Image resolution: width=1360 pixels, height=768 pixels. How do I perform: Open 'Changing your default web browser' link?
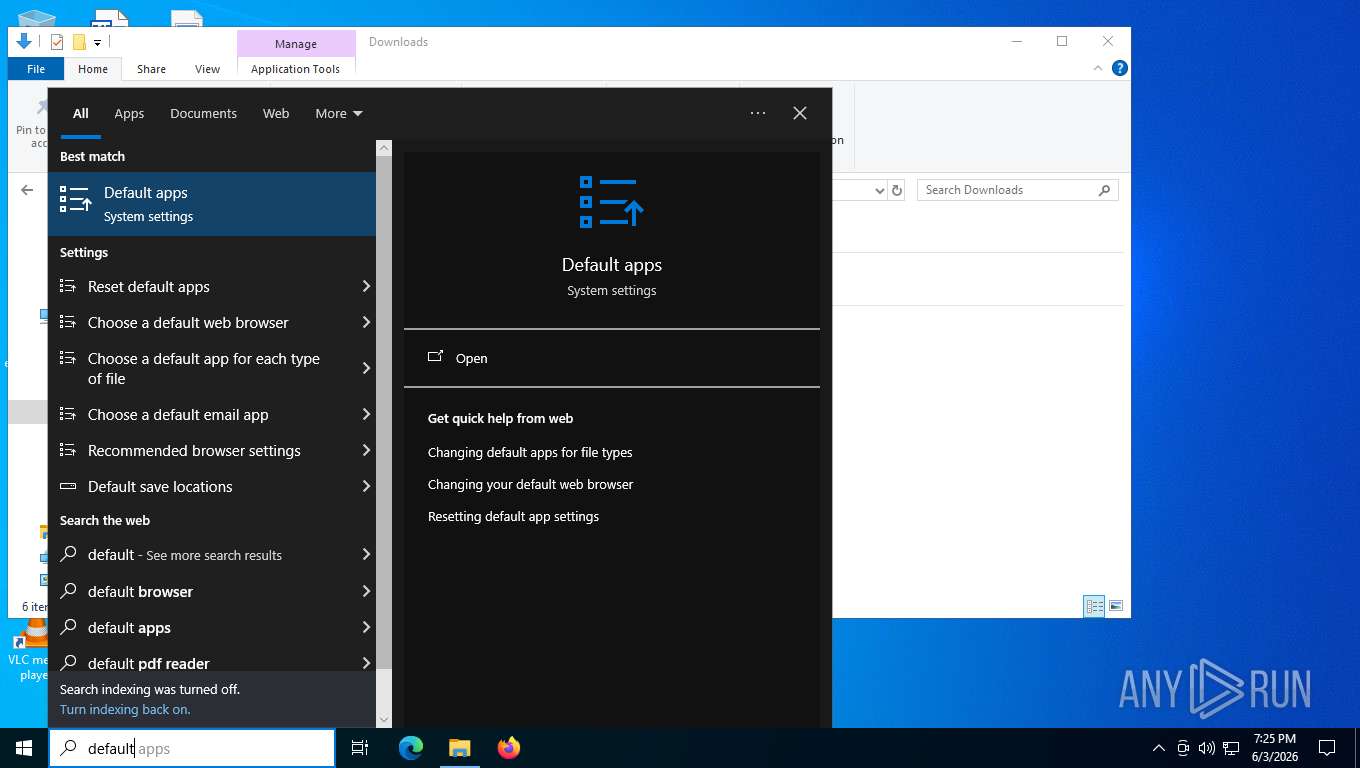point(531,485)
